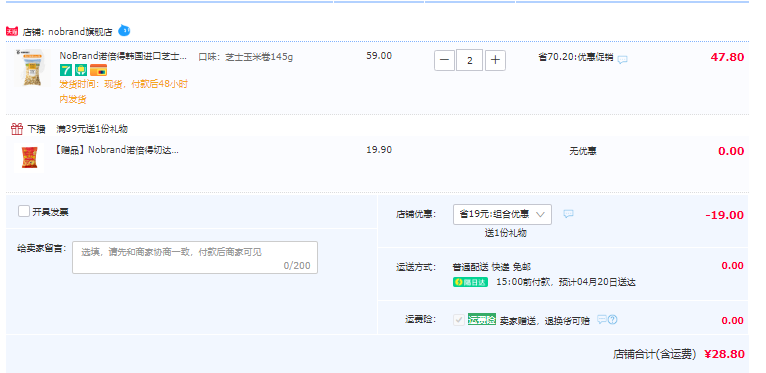Expand the 省19元:组合优惠 dropdown
The width and height of the screenshot is (766, 373).
point(502,214)
